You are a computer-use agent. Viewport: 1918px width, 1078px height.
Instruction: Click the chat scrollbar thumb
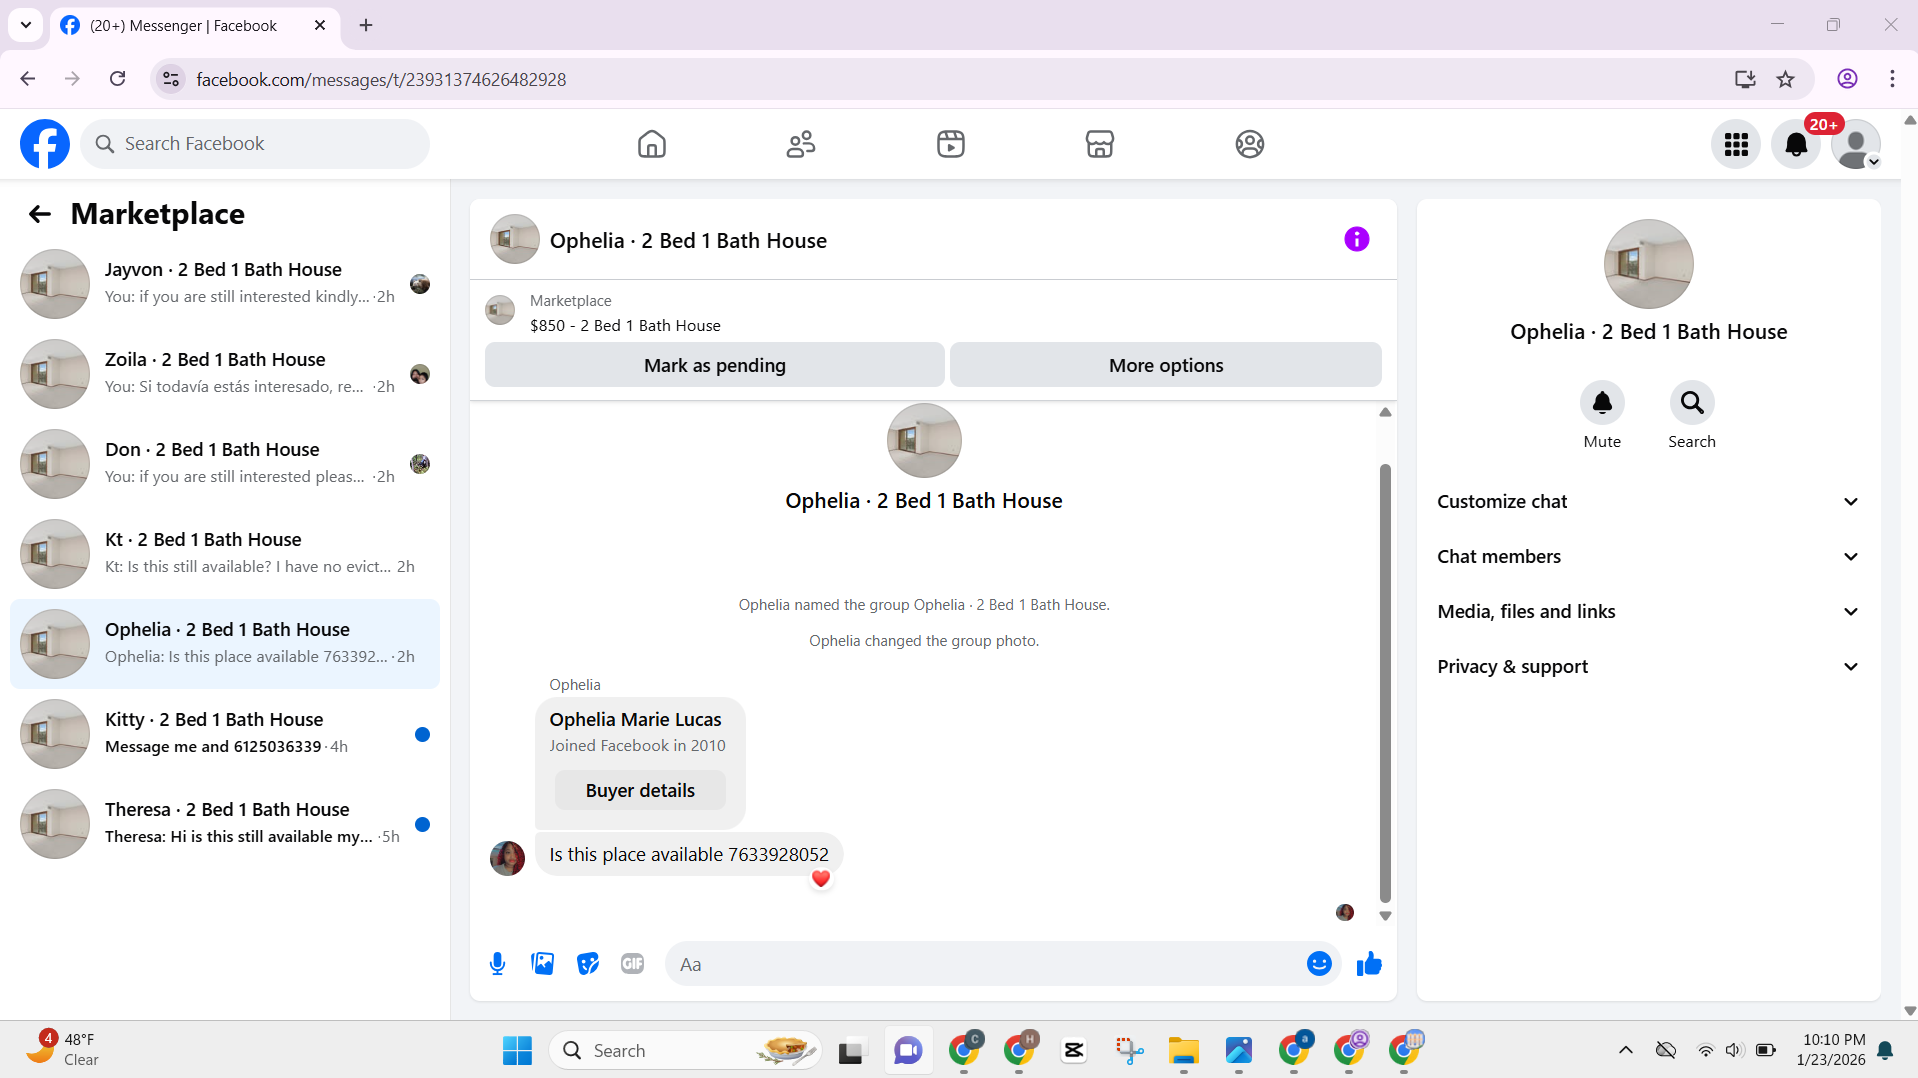tap(1385, 683)
